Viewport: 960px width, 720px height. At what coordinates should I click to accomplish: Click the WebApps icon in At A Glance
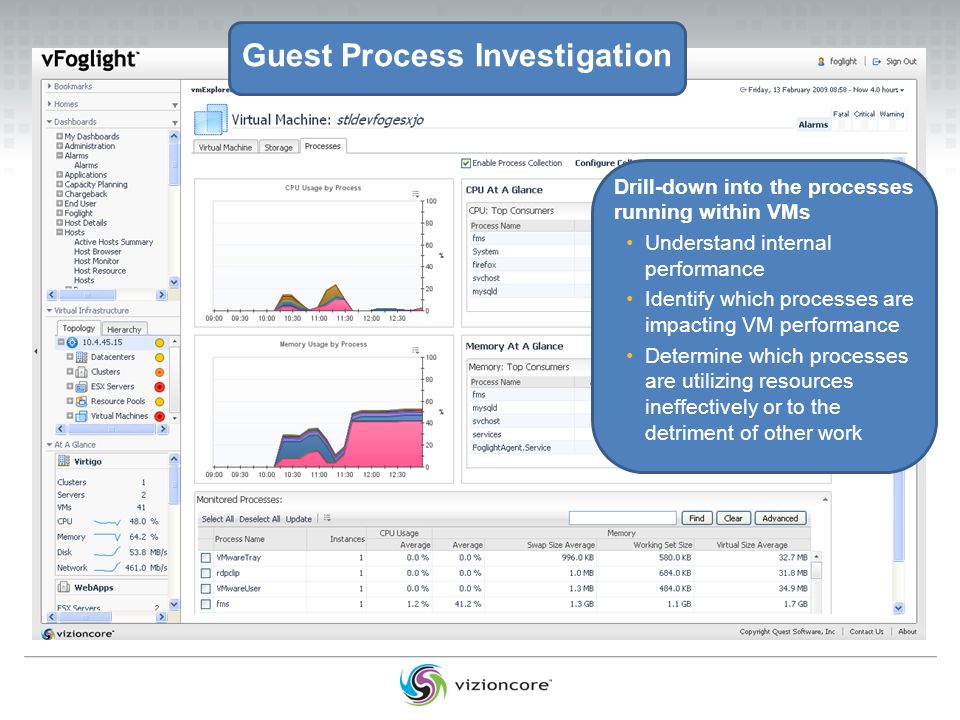tap(64, 587)
